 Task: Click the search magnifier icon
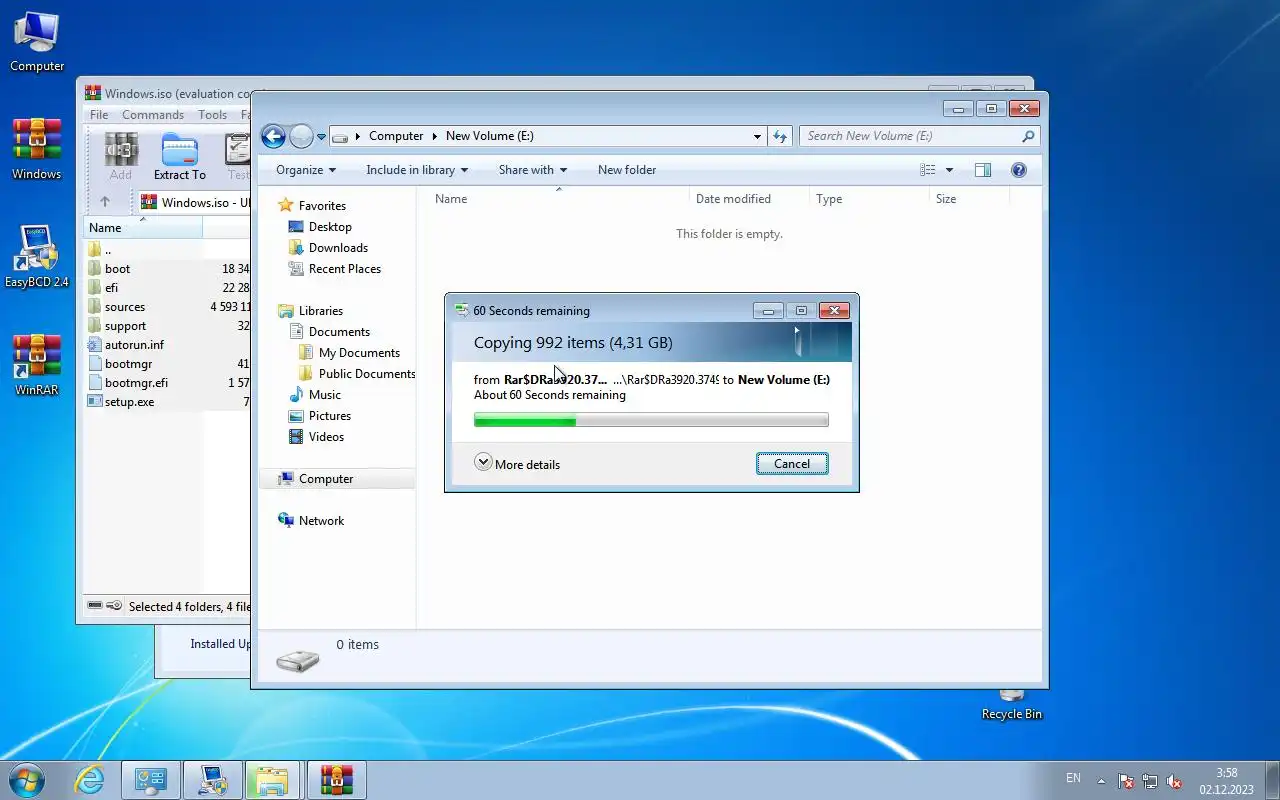tap(1028, 136)
